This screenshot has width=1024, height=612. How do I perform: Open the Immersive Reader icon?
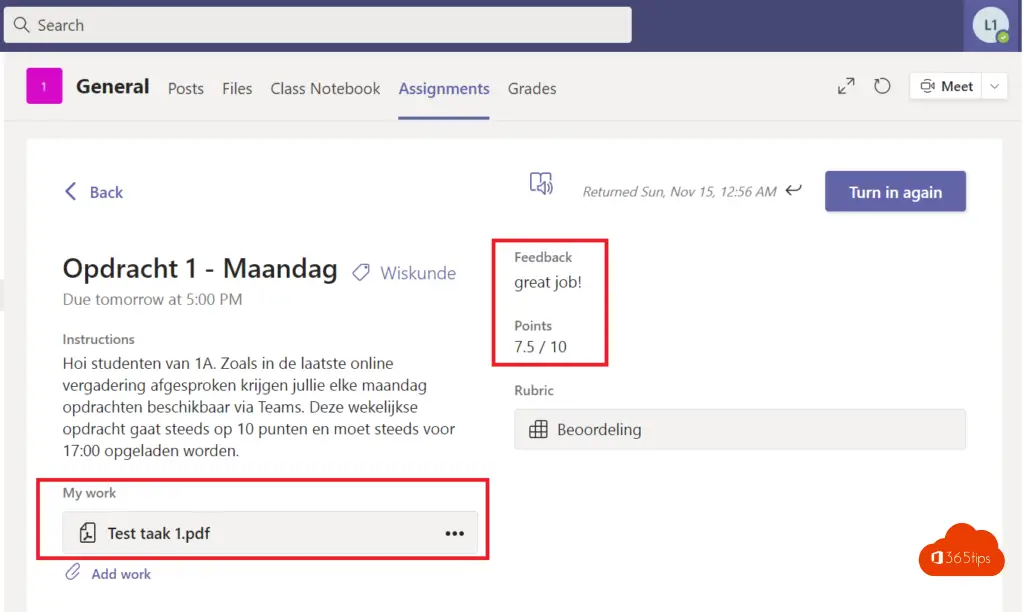coord(541,184)
